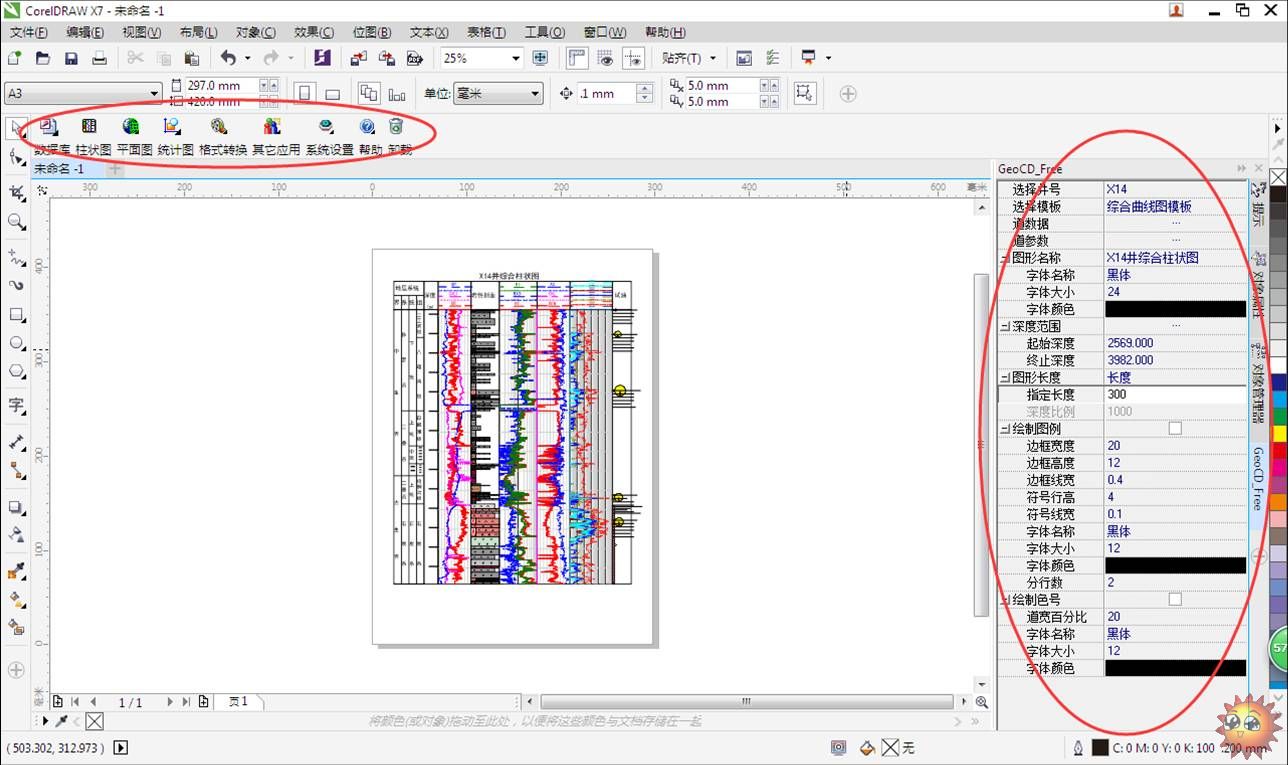
Task: Open the zoom level 25% dropdown
Action: pyautogui.click(x=516, y=58)
